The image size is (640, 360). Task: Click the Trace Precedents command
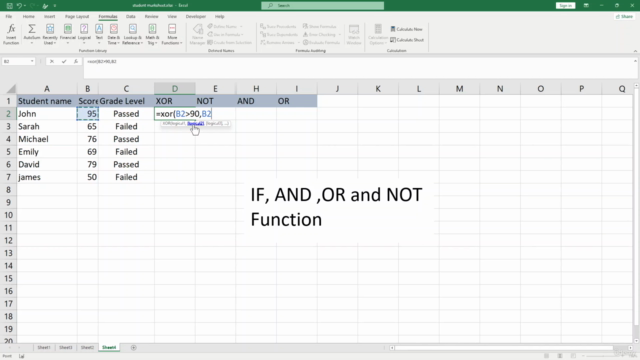[x=278, y=27]
